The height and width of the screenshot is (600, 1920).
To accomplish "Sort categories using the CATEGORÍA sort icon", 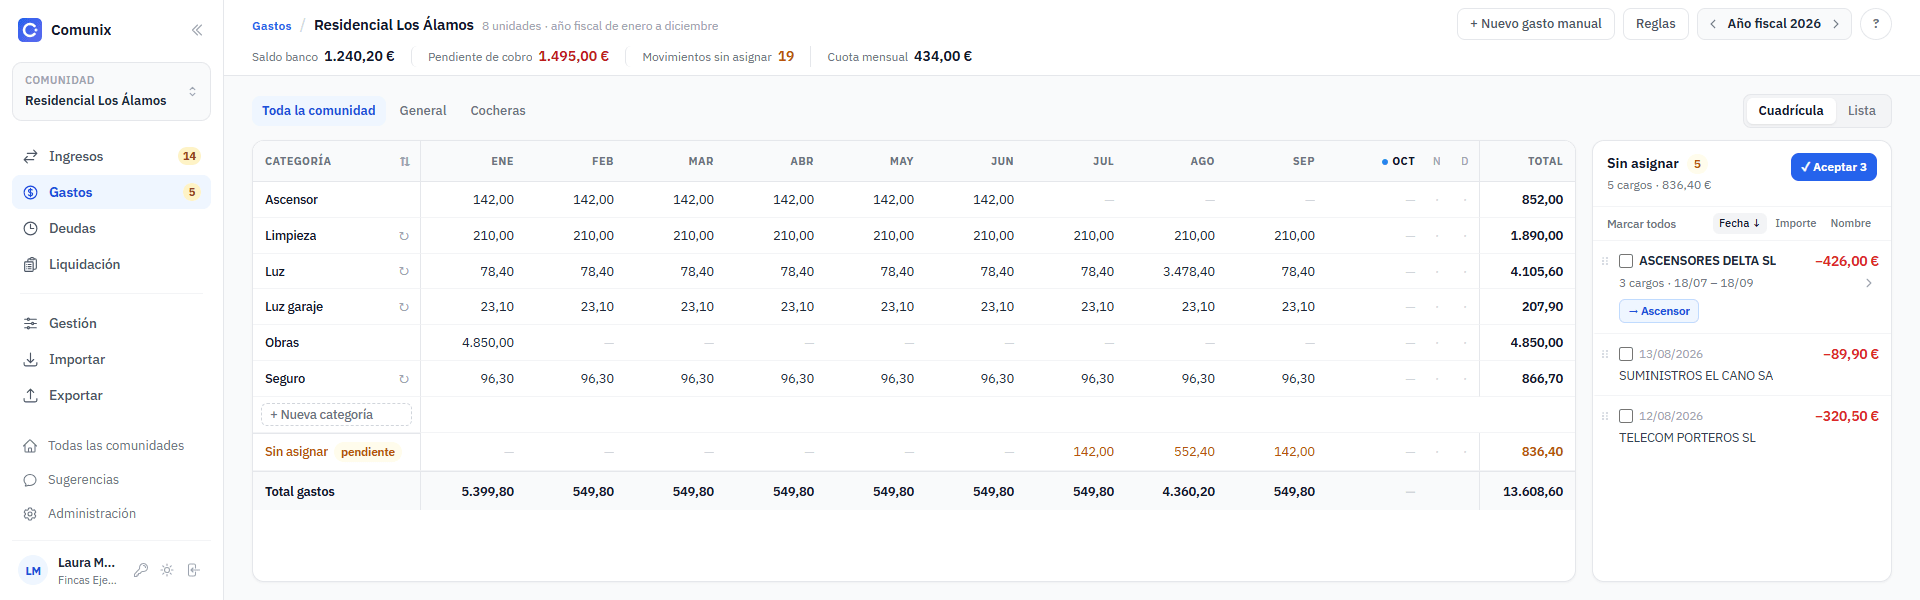I will tap(405, 161).
